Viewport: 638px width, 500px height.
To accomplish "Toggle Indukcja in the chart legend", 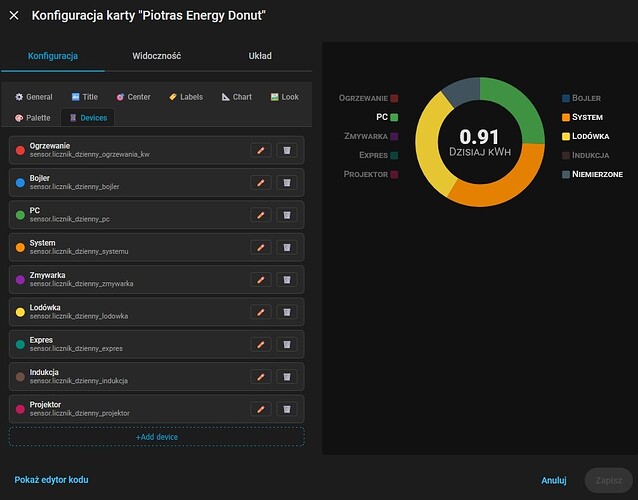I will [586, 155].
